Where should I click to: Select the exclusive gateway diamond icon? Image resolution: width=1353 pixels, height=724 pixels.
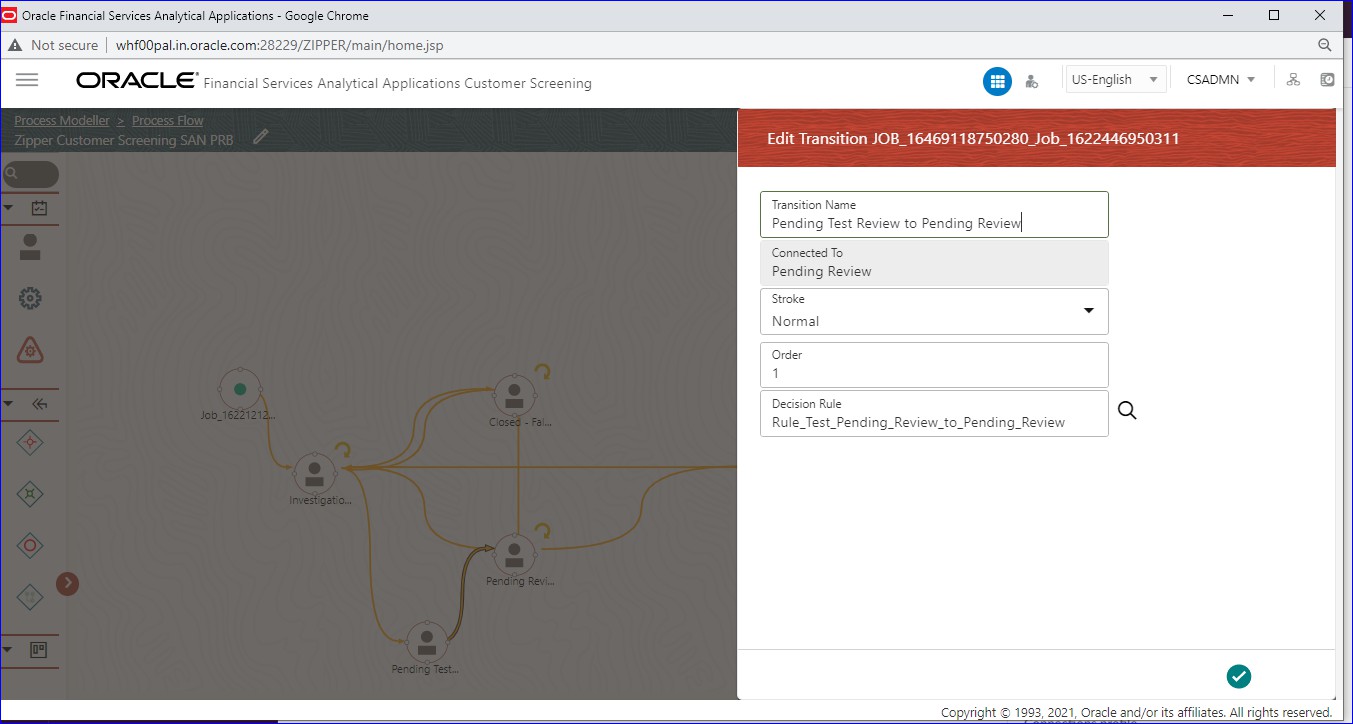[30, 442]
